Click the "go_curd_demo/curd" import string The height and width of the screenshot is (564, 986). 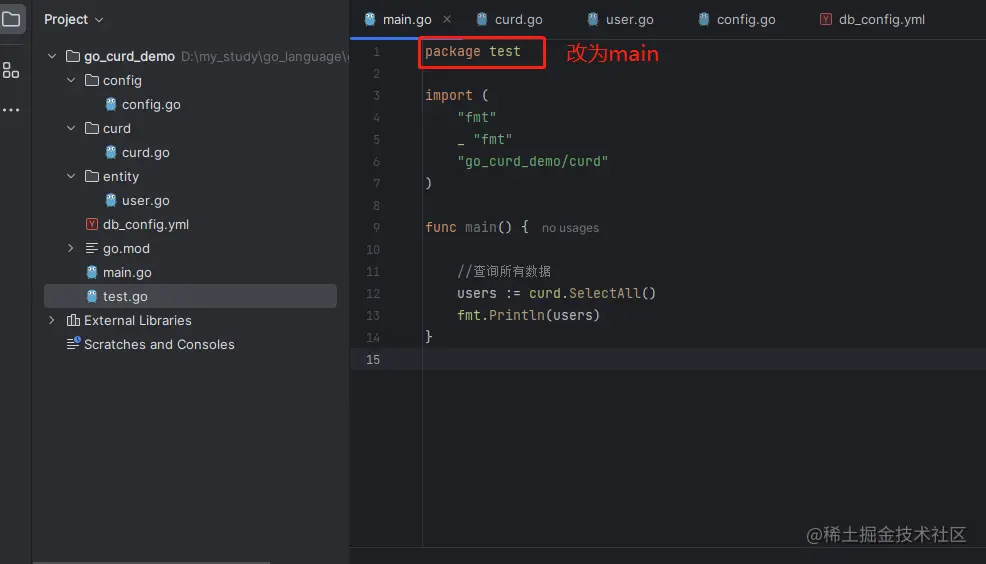pyautogui.click(x=533, y=162)
